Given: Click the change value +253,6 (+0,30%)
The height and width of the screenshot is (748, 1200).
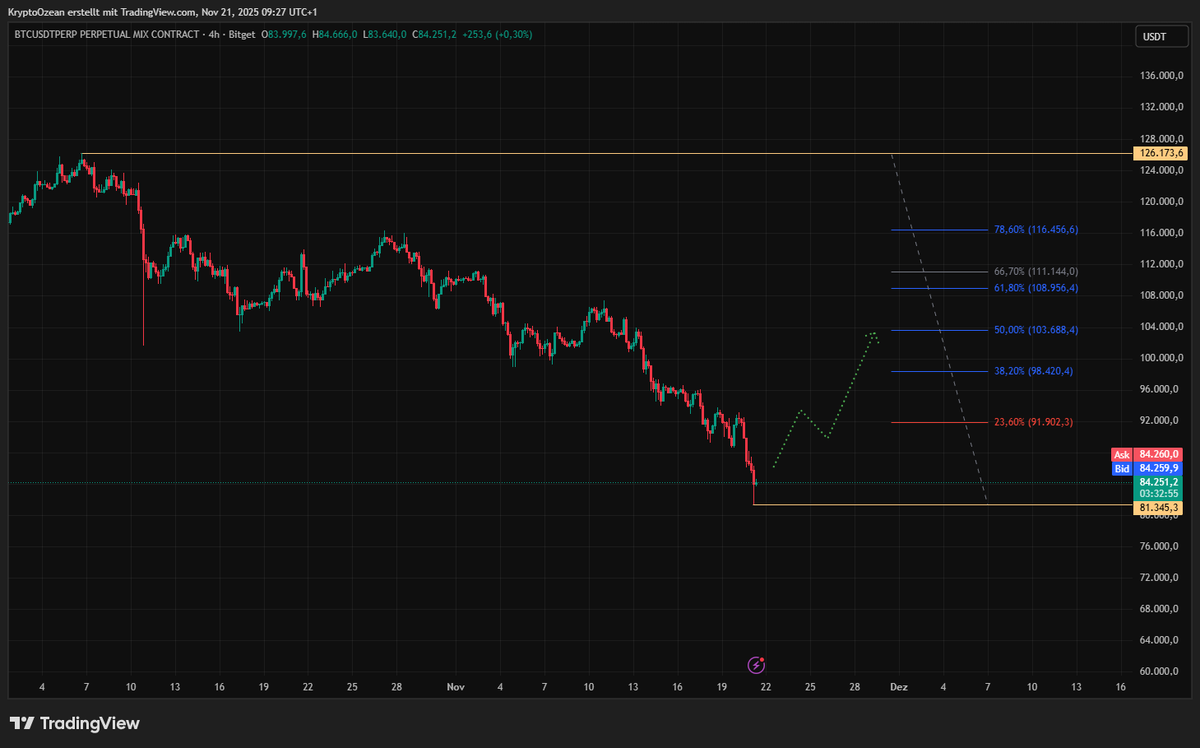Looking at the screenshot, I should click(497, 34).
